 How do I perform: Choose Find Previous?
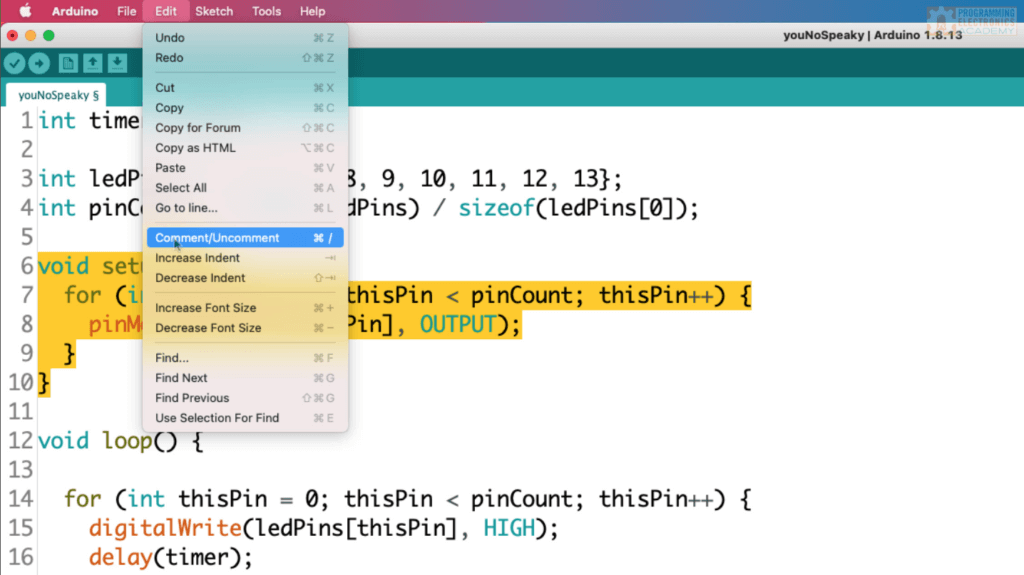point(245,398)
